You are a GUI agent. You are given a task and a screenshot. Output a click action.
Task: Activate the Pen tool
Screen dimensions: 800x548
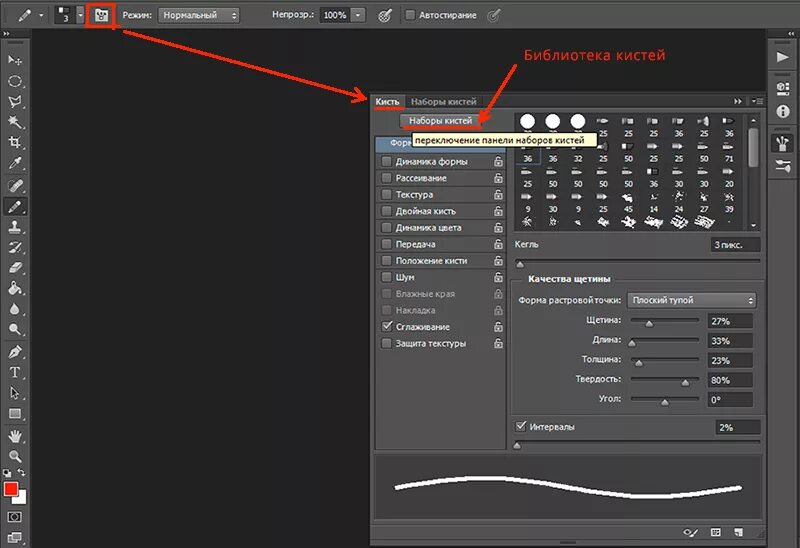15,352
